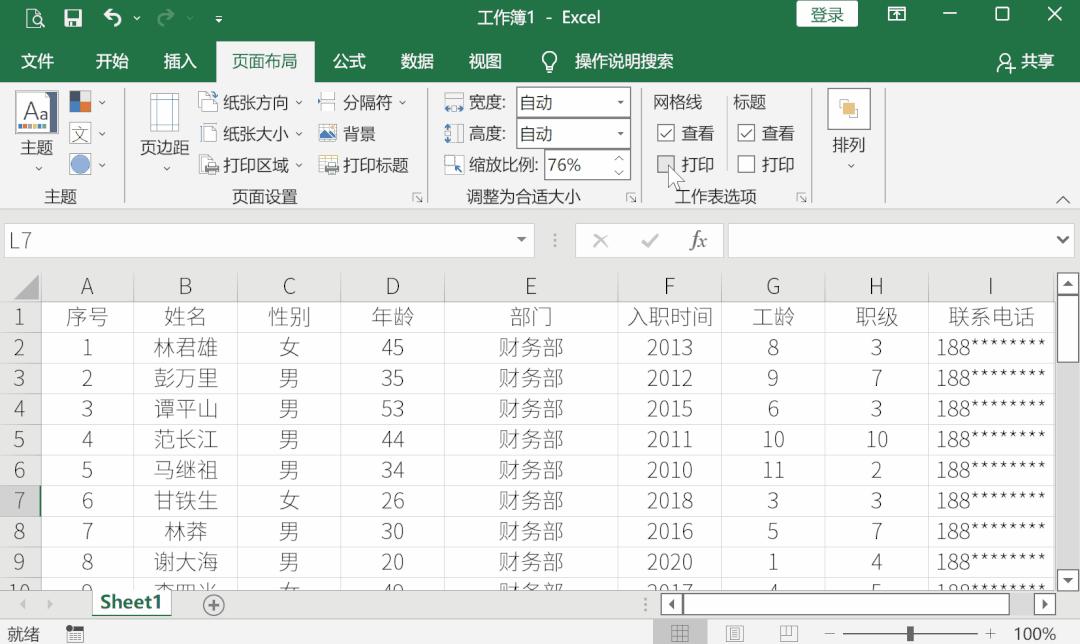
Task: Enable 标题 打印 checkbox
Action: click(746, 164)
